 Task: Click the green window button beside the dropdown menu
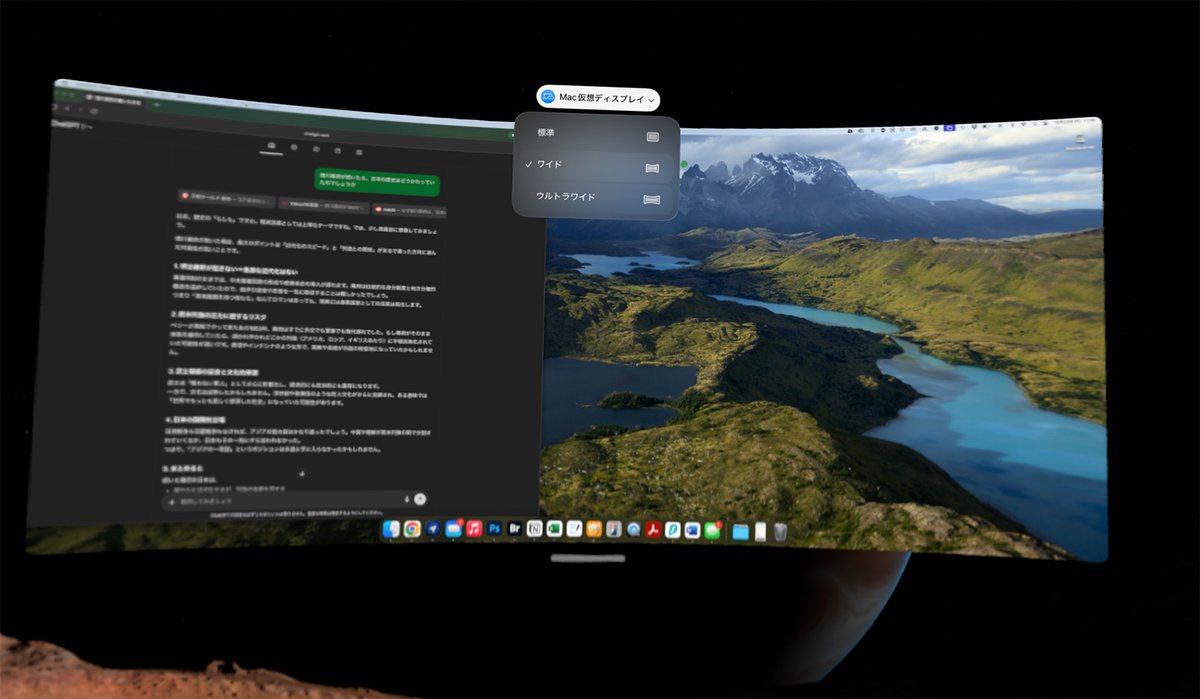685,164
